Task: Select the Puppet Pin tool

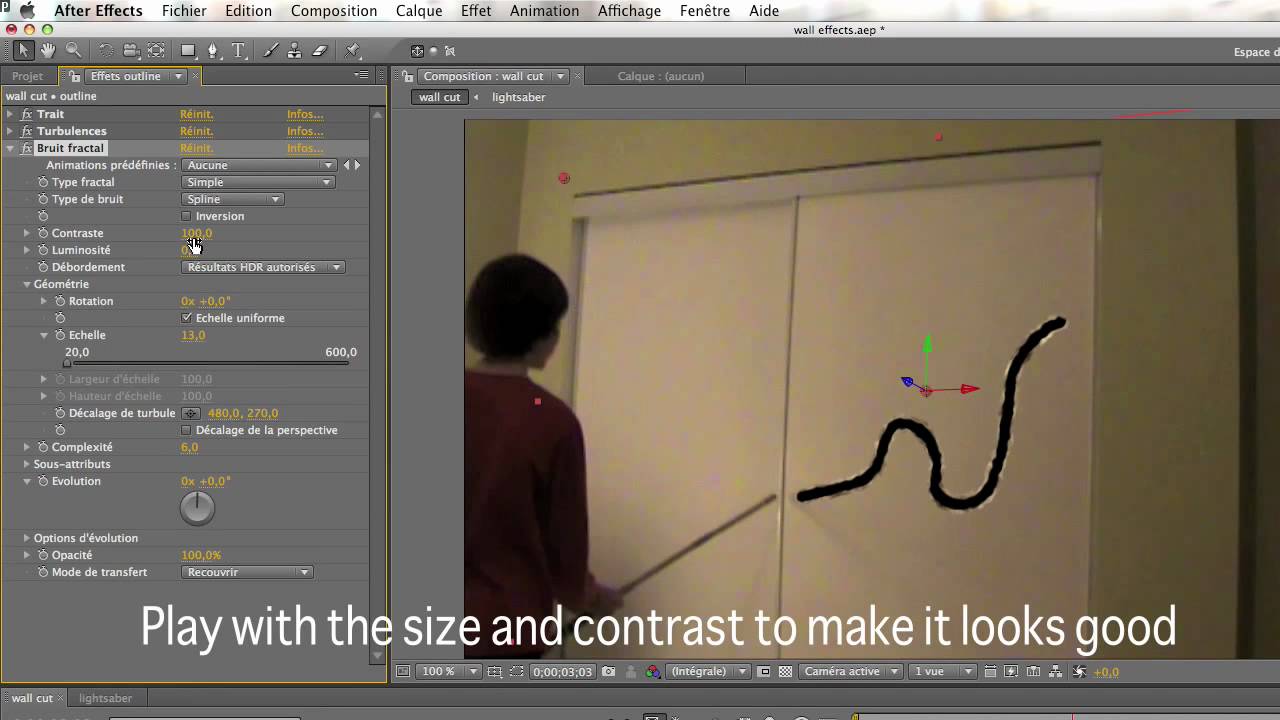Action: [352, 50]
